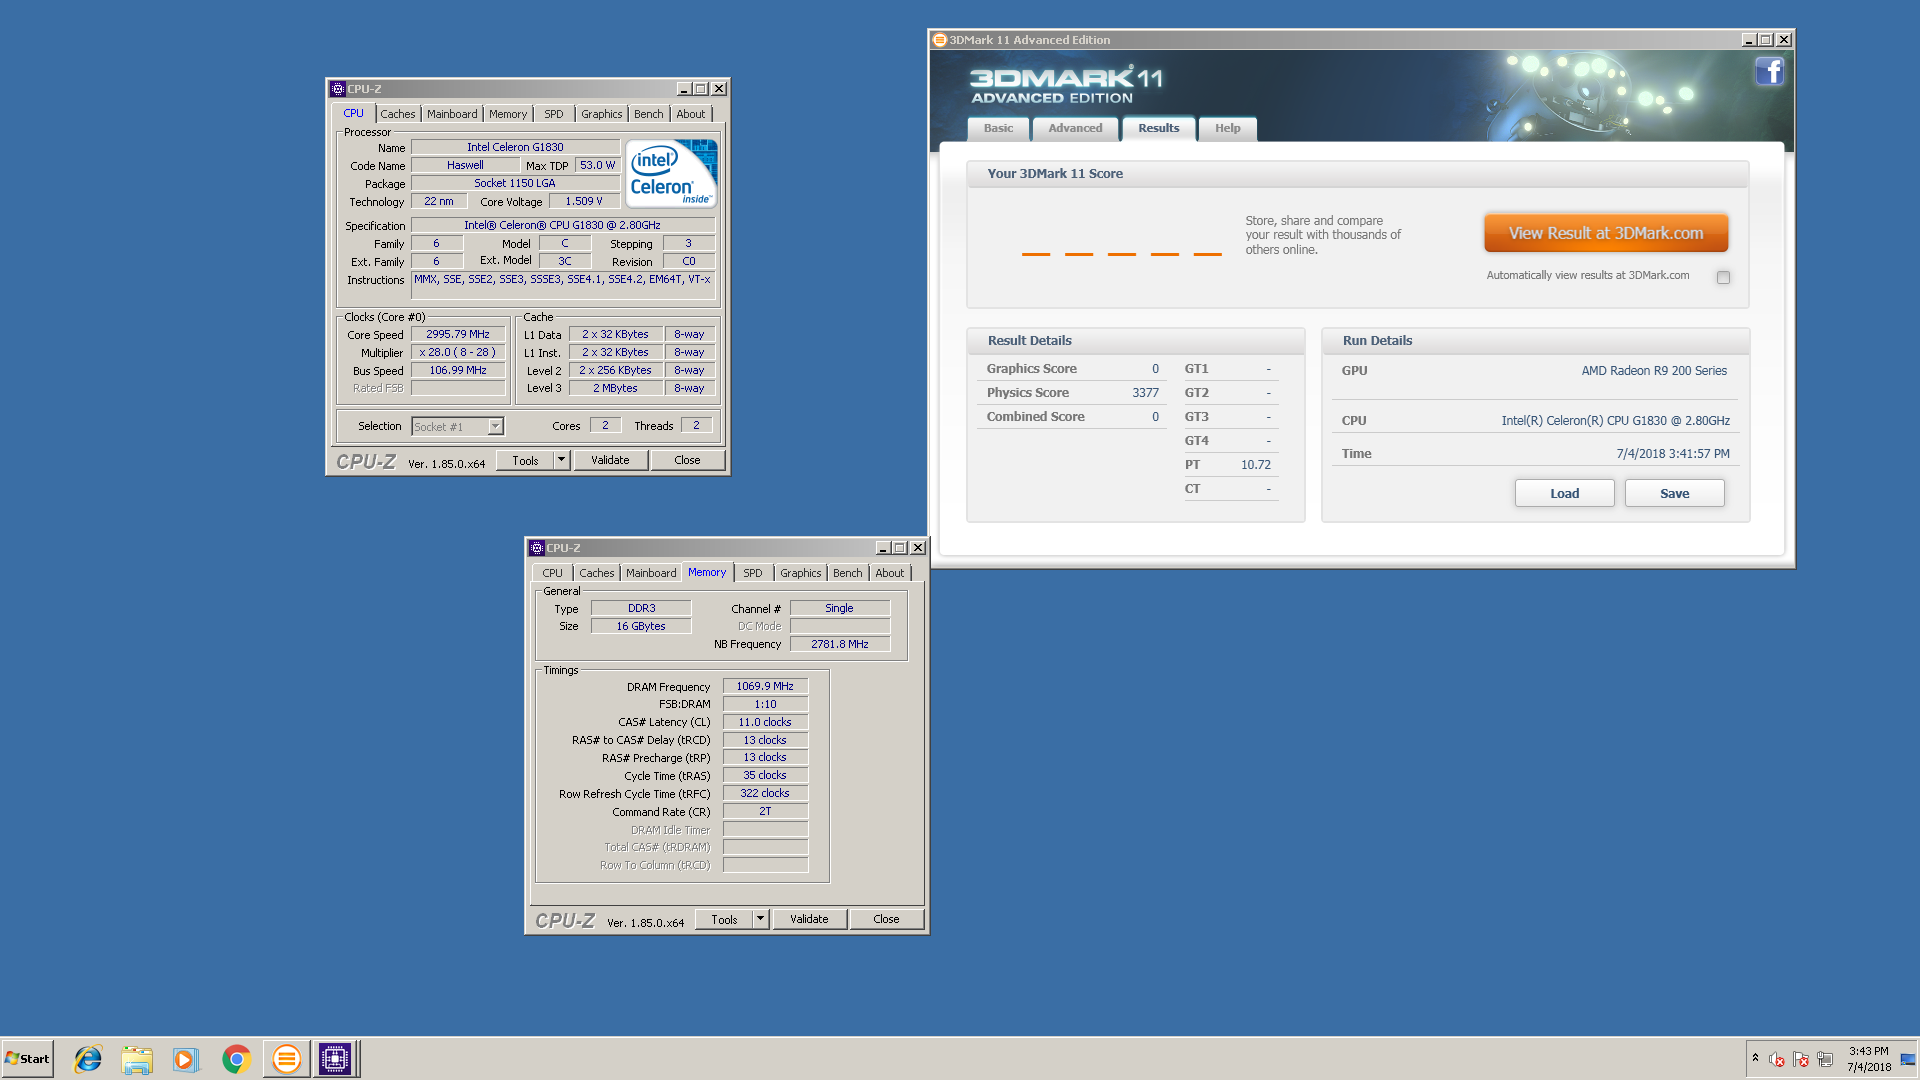Launch Windows Media Player from taskbar
The width and height of the screenshot is (1920, 1080).
[x=186, y=1059]
